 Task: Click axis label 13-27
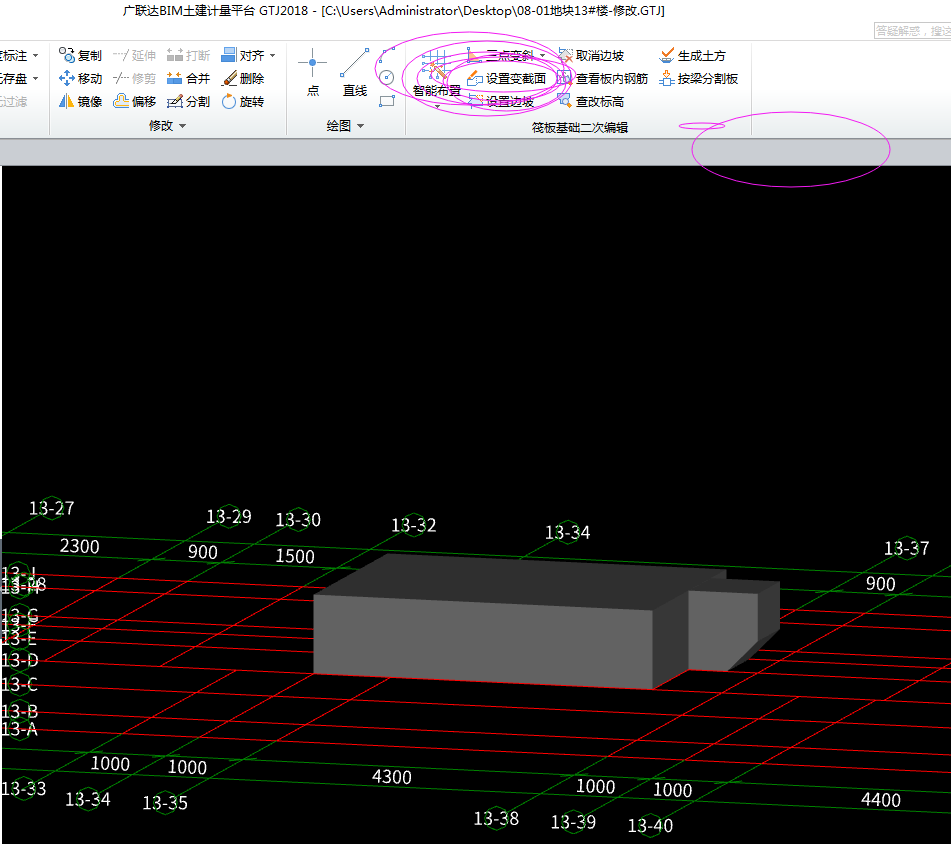(52, 508)
